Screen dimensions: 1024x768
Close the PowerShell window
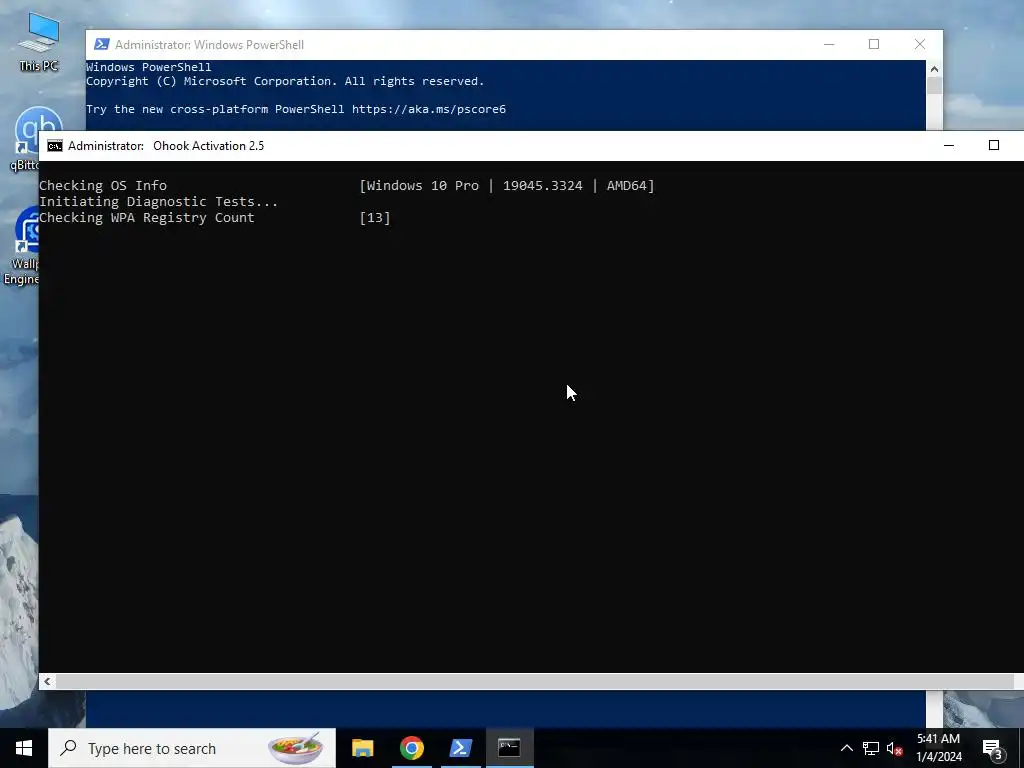pos(920,44)
